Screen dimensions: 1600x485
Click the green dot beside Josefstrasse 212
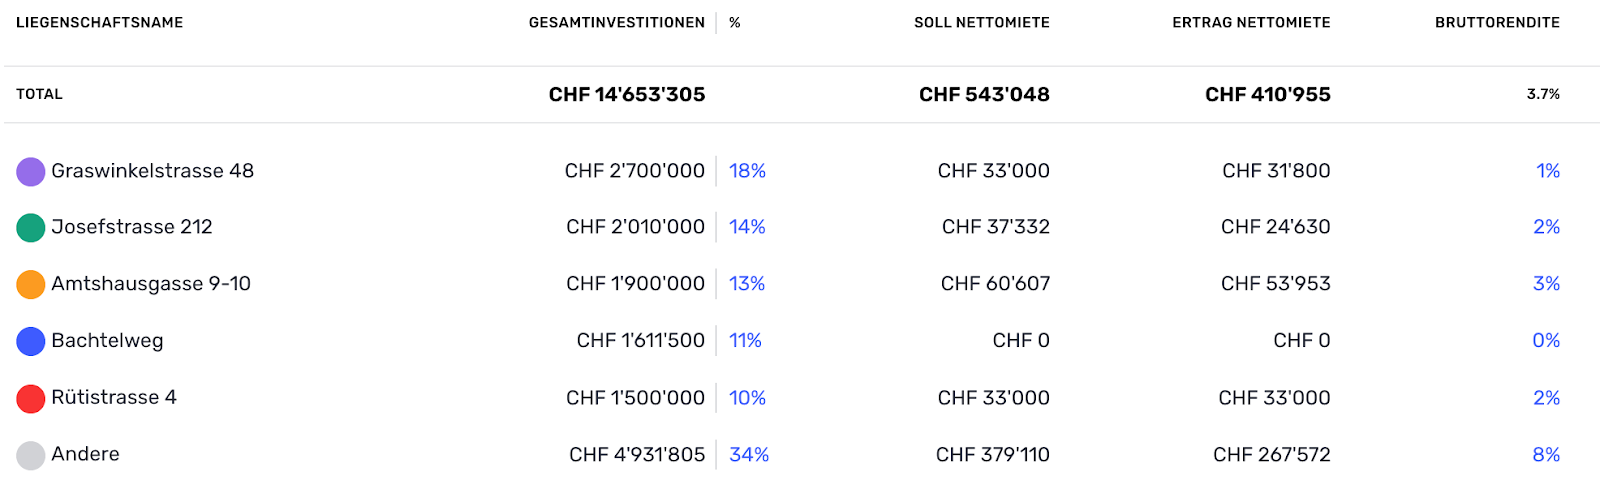click(31, 228)
